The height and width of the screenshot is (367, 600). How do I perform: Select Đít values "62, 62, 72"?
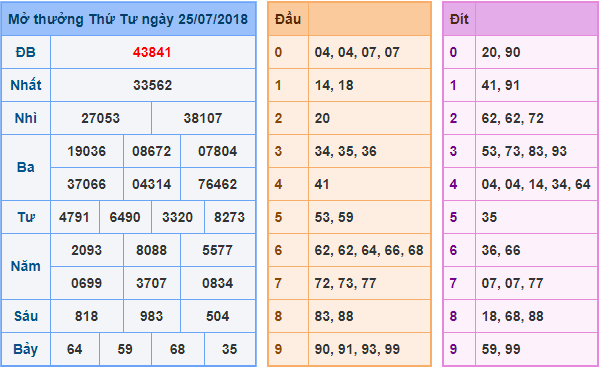(x=512, y=118)
